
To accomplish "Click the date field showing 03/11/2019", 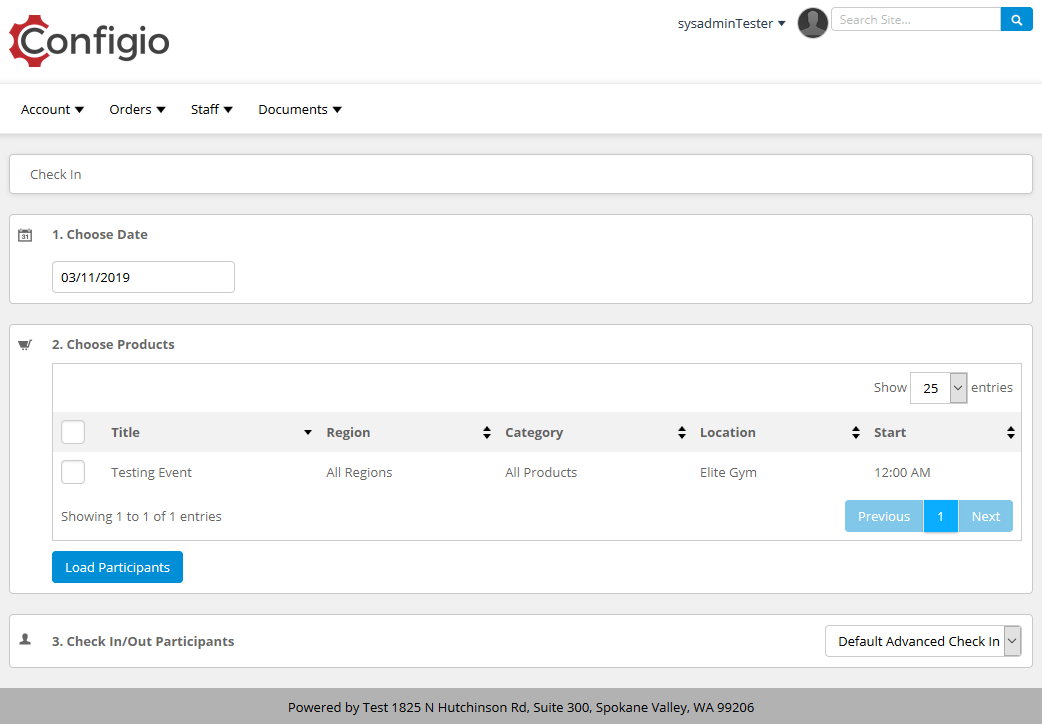I will 144,277.
